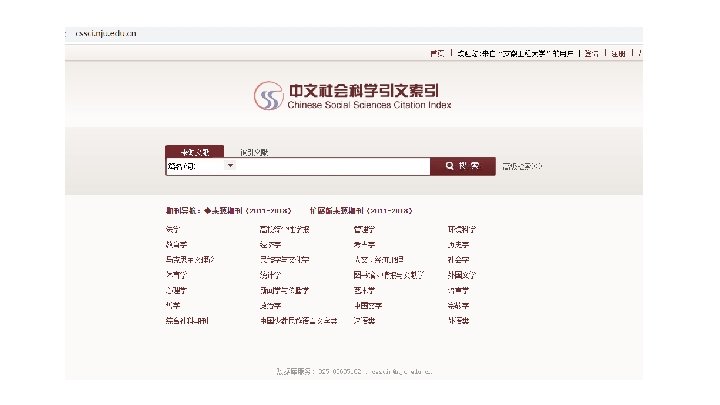Open the 经济学 subject category
This screenshot has width=720, height=405.
pos(270,245)
